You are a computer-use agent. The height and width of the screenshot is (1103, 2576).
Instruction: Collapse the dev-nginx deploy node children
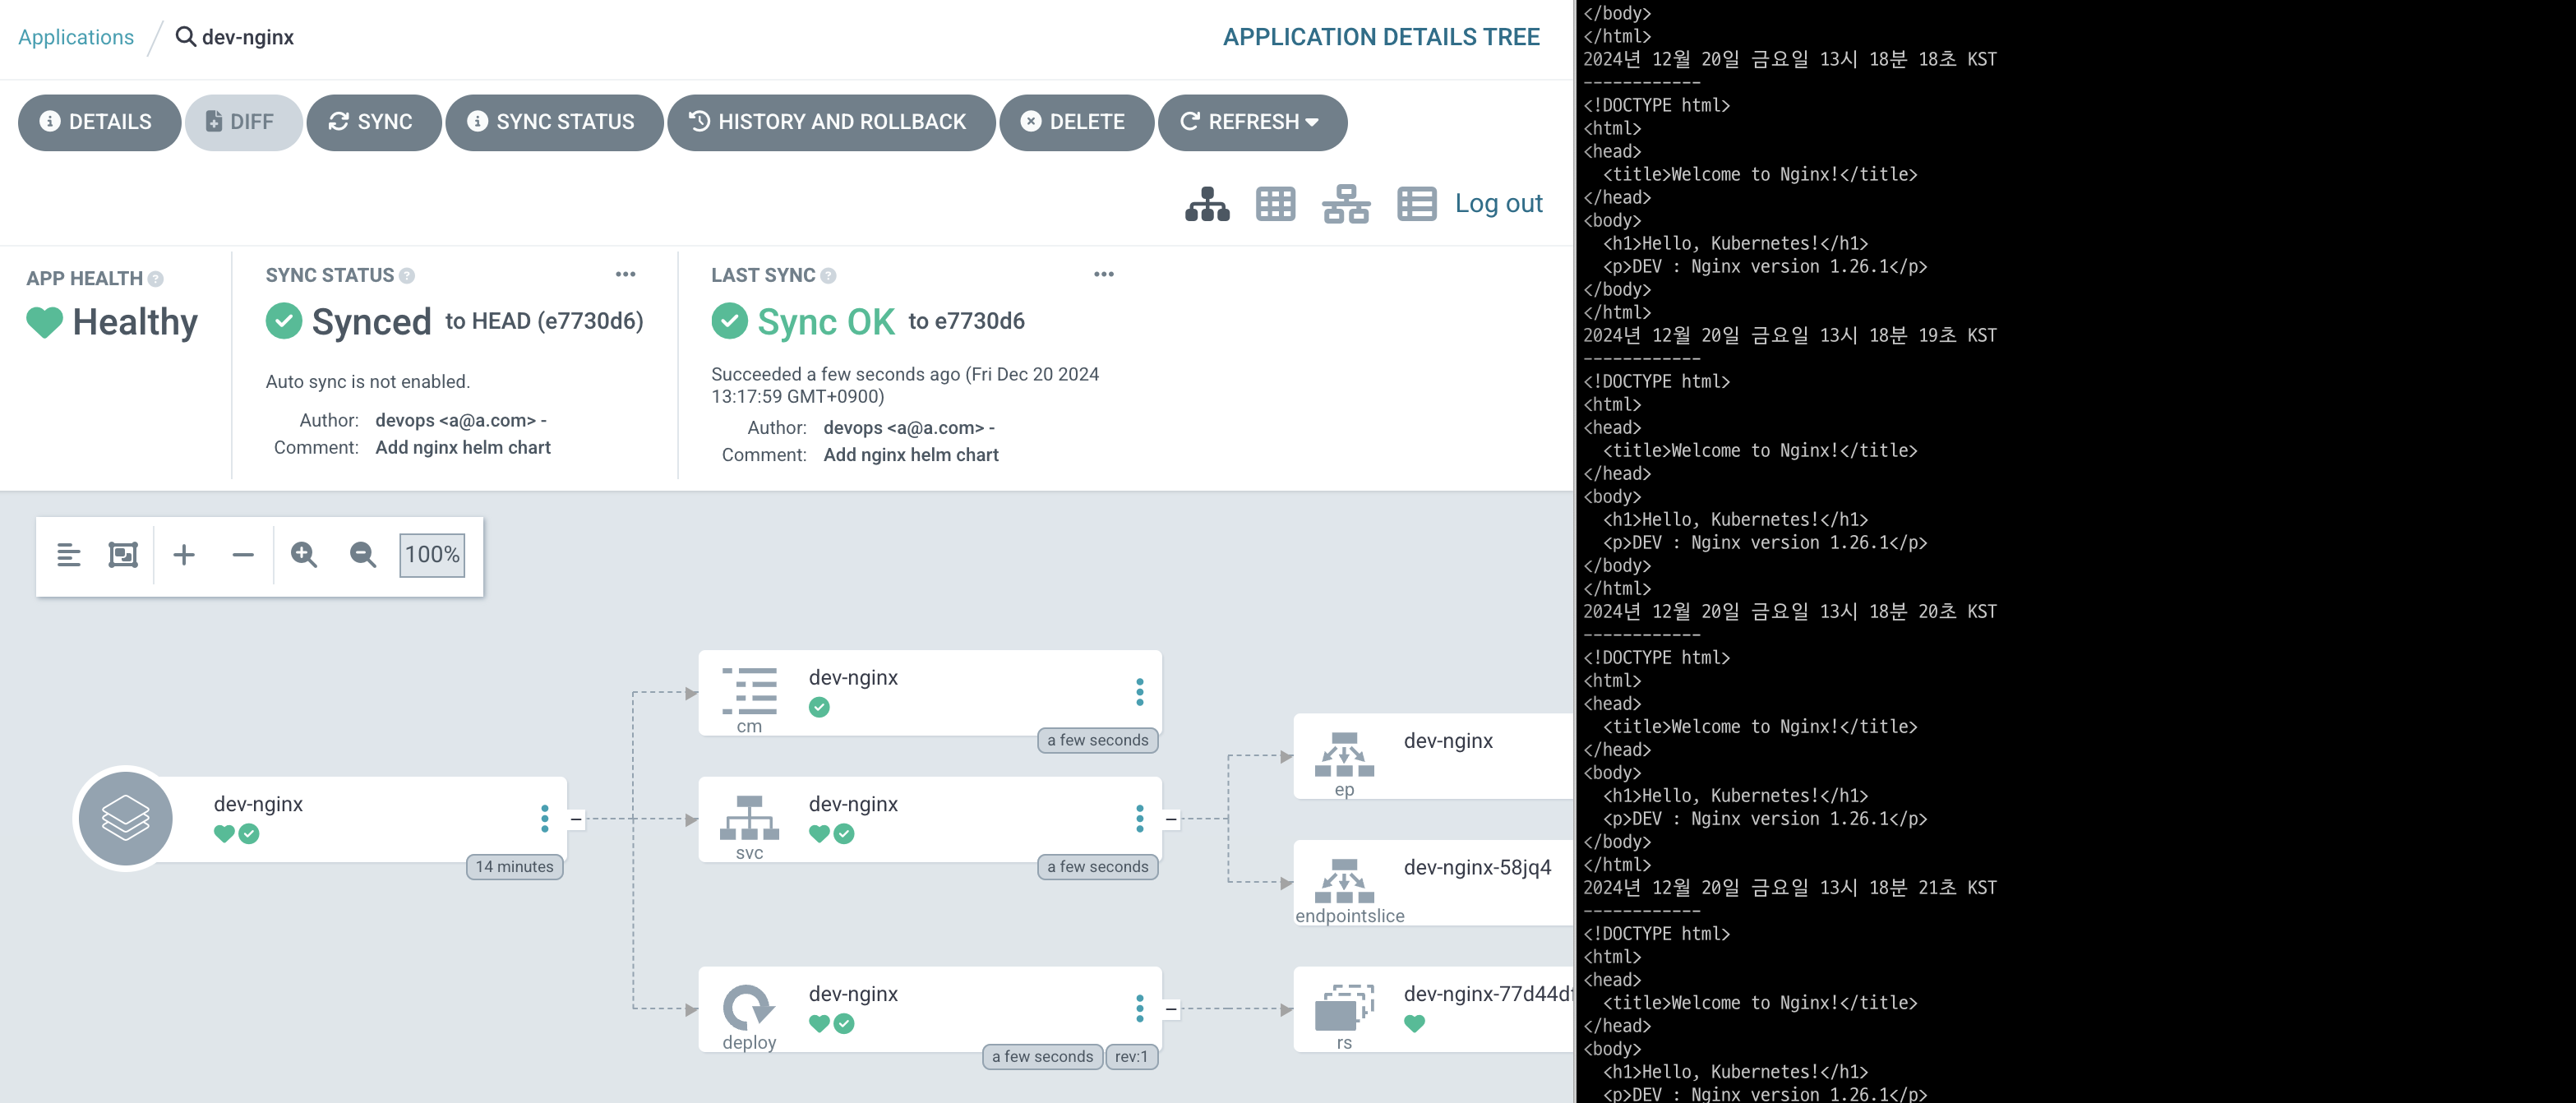1171,1009
